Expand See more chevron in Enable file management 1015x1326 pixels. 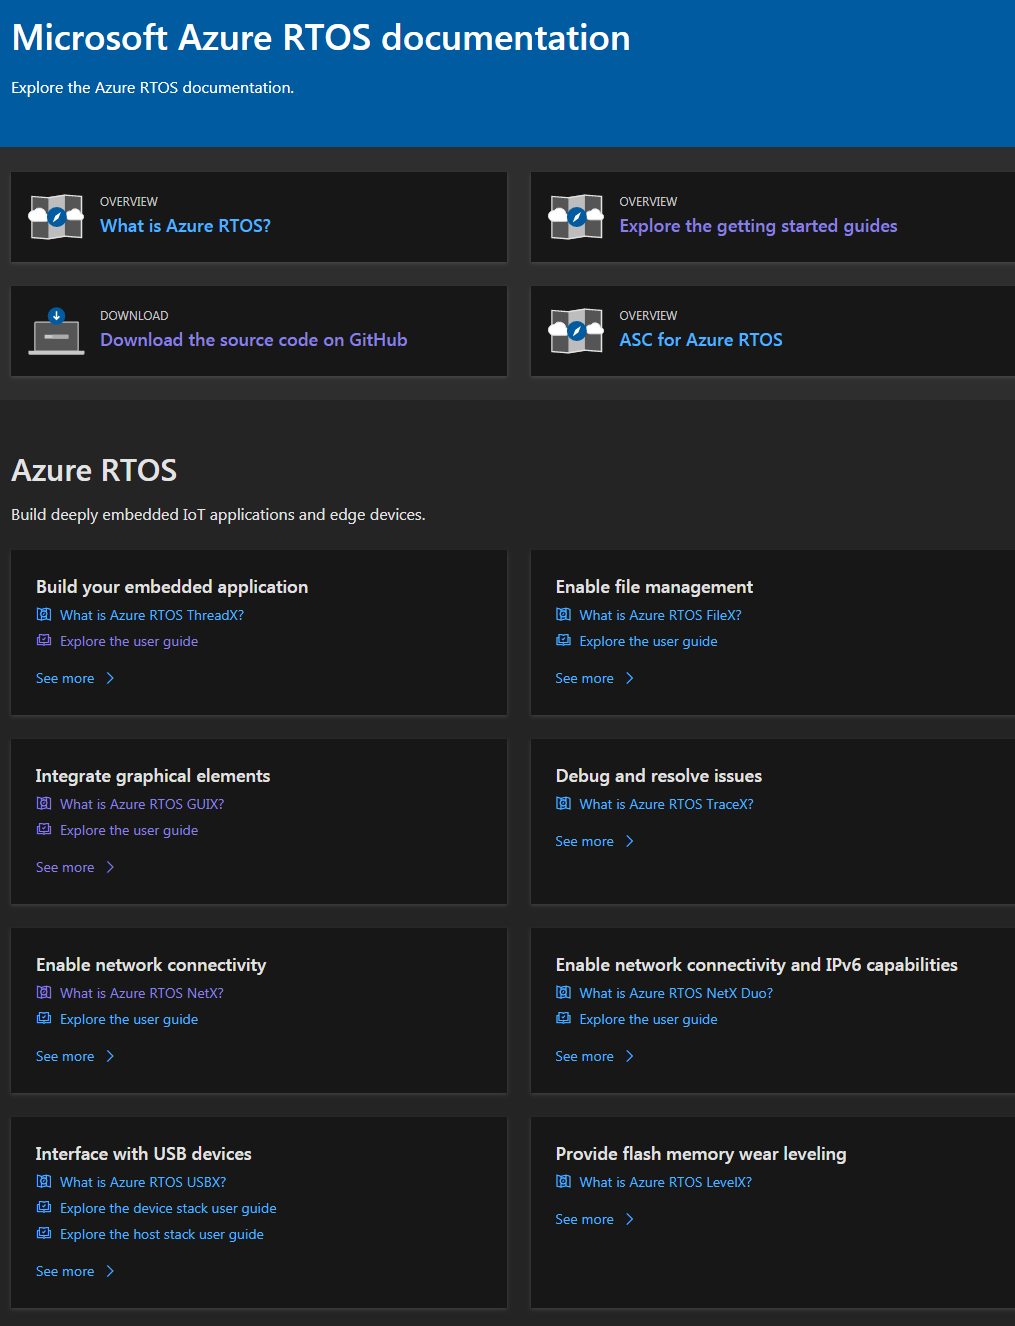pos(630,678)
